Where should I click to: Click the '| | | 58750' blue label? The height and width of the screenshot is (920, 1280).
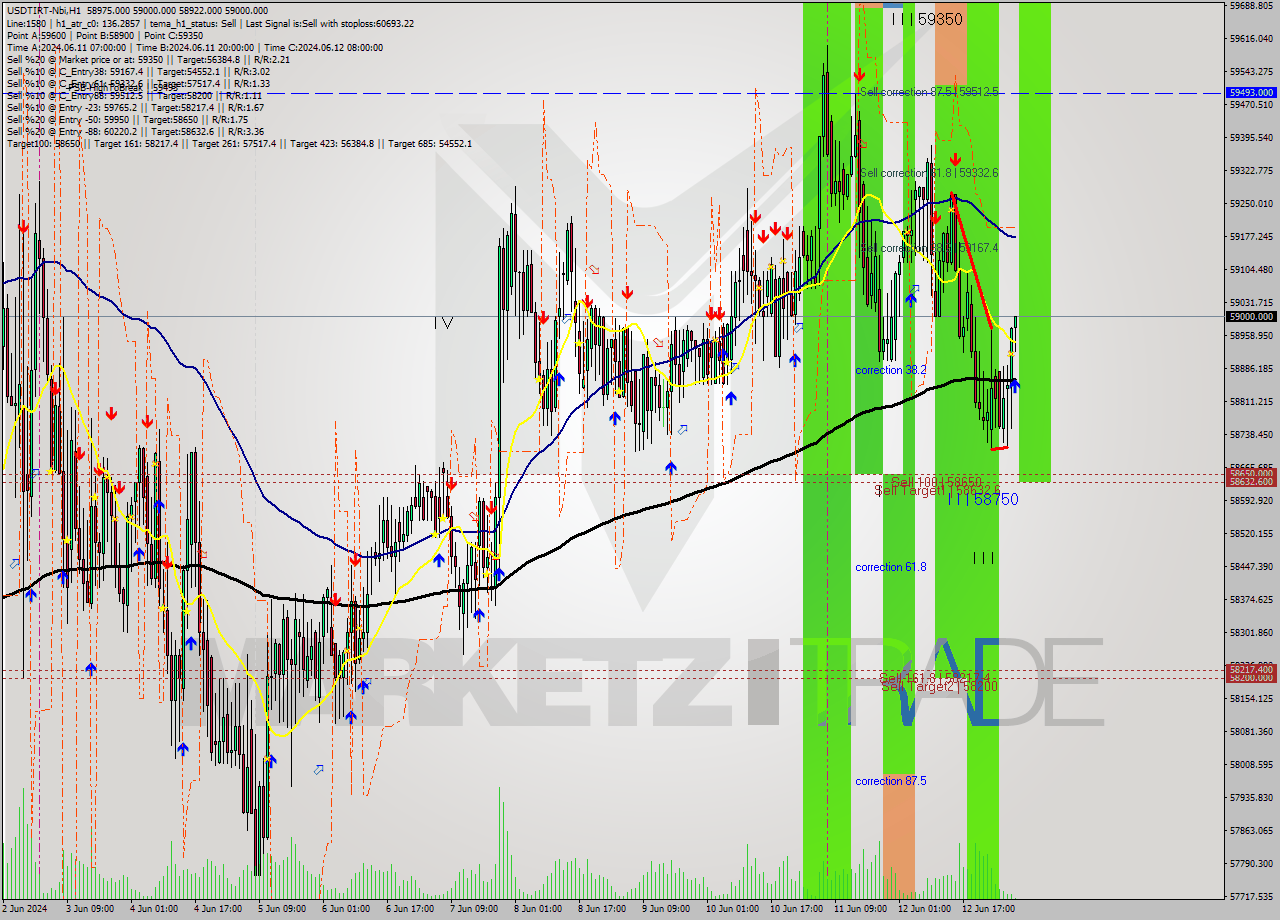[x=983, y=499]
